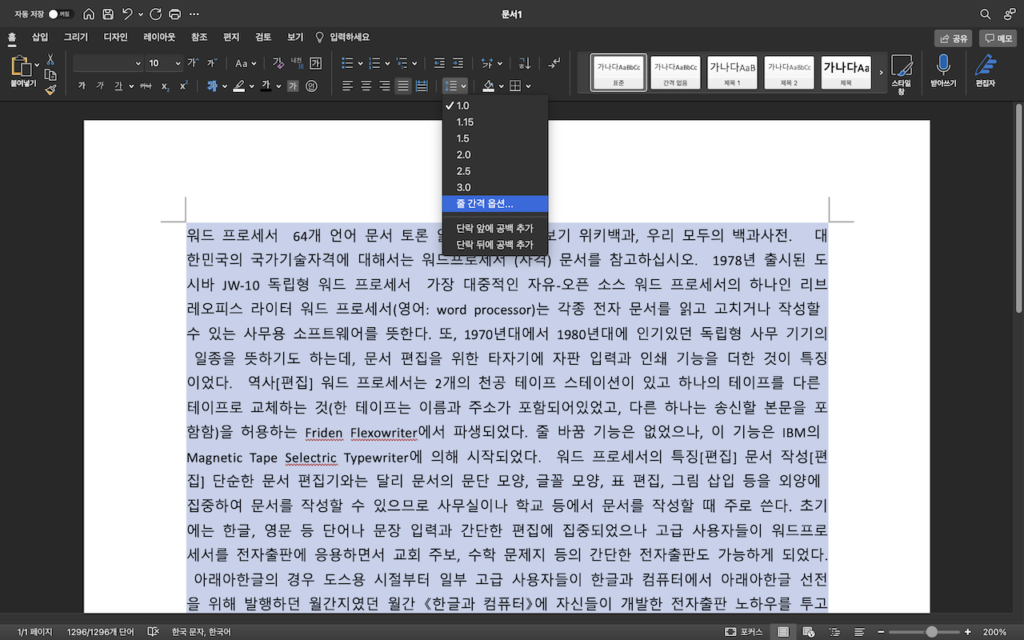Toggle subscript x₂ formatting
Screen dimensions: 1024x640
165,86
